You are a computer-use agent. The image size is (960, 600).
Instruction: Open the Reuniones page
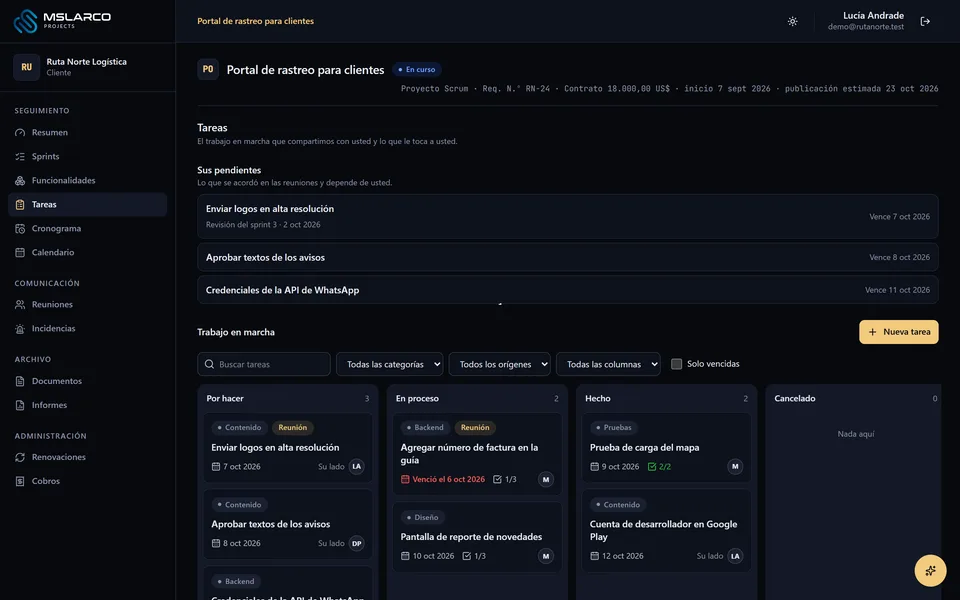pyautogui.click(x=88, y=304)
